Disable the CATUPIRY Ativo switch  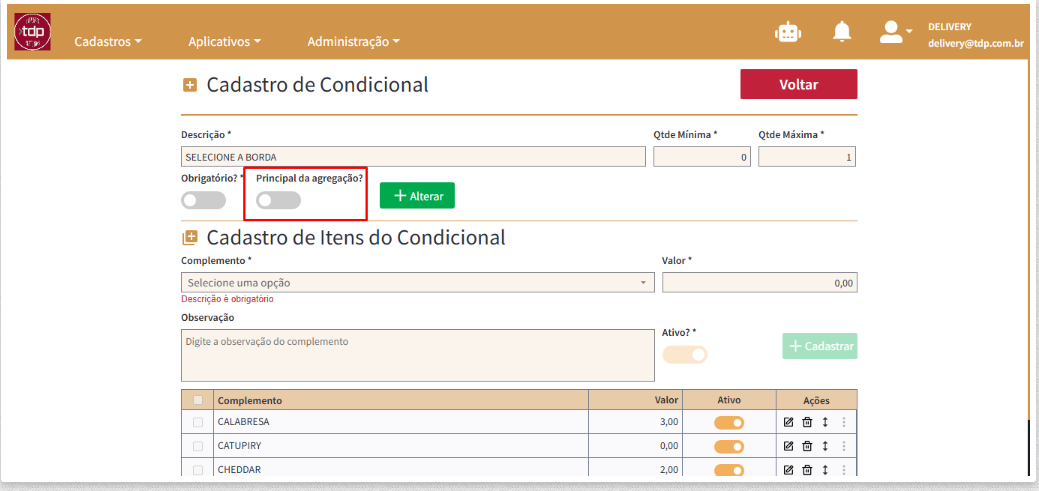coord(729,447)
